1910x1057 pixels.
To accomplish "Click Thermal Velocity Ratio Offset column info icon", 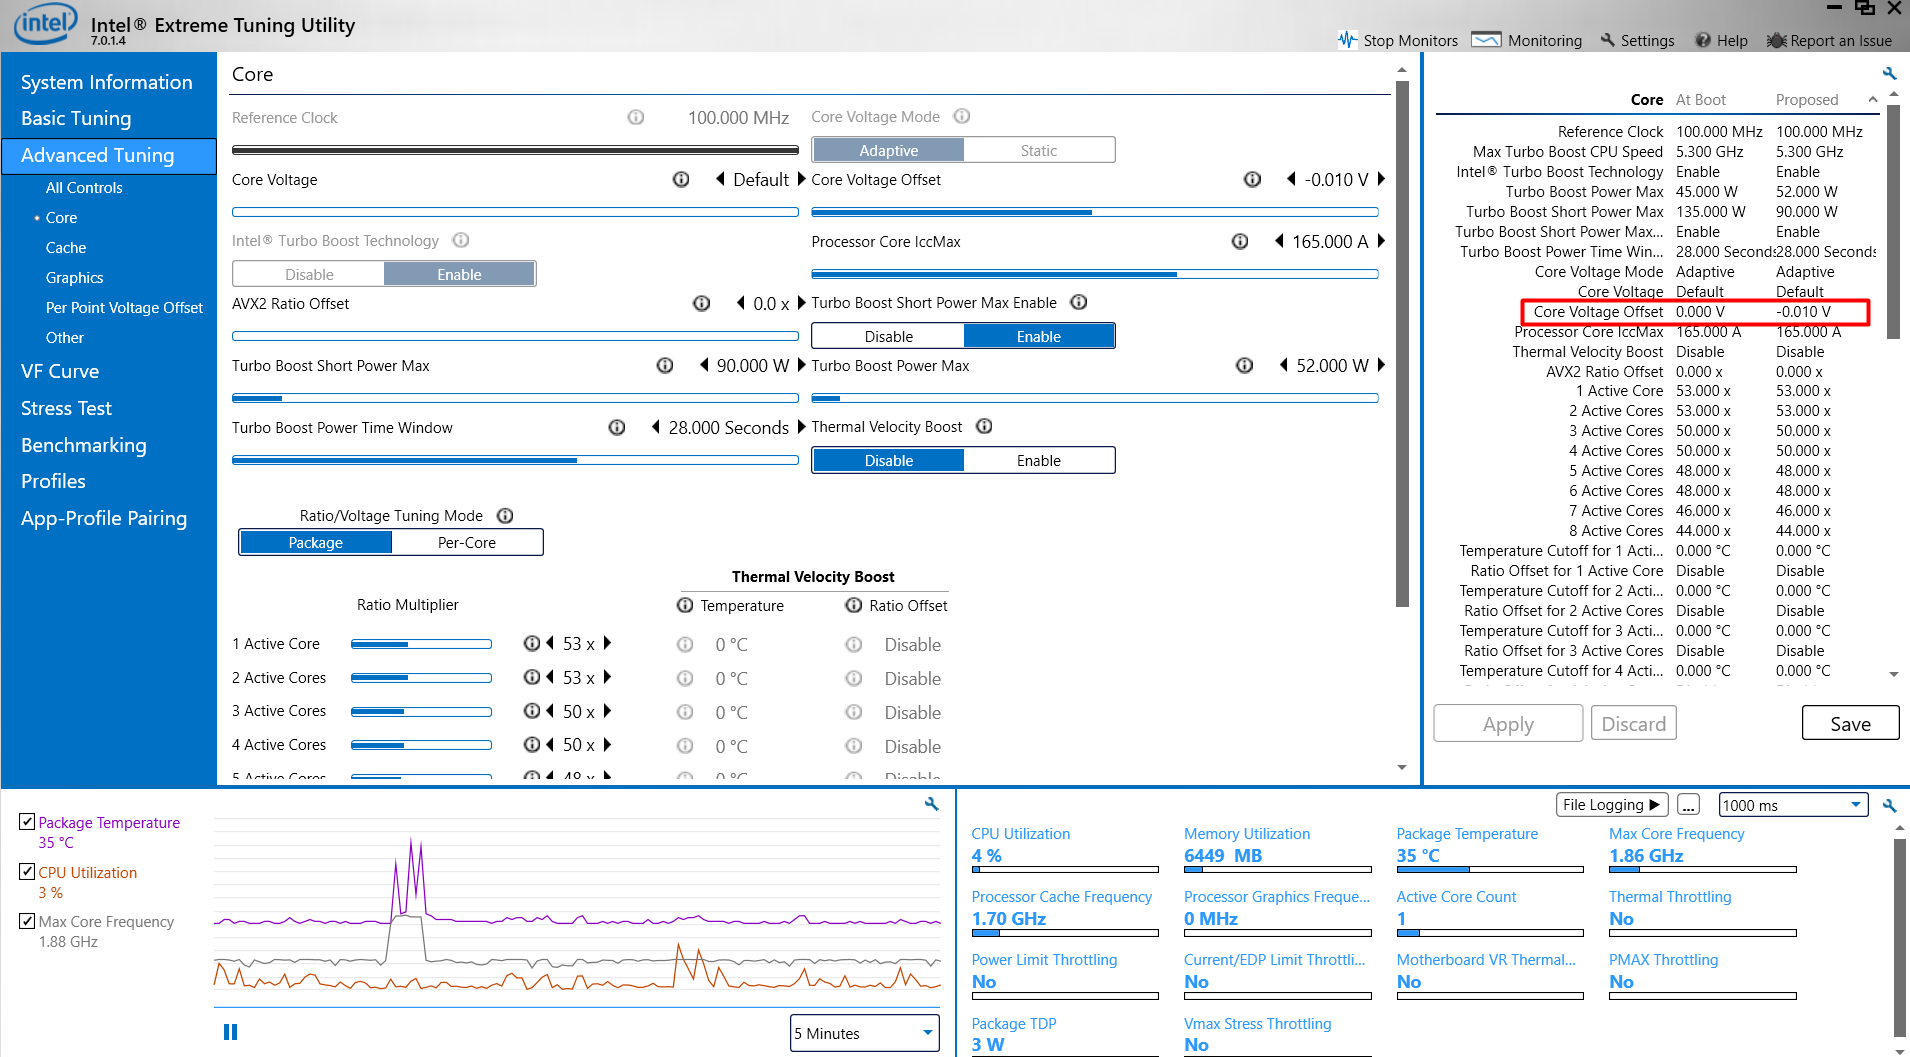I will (x=854, y=605).
